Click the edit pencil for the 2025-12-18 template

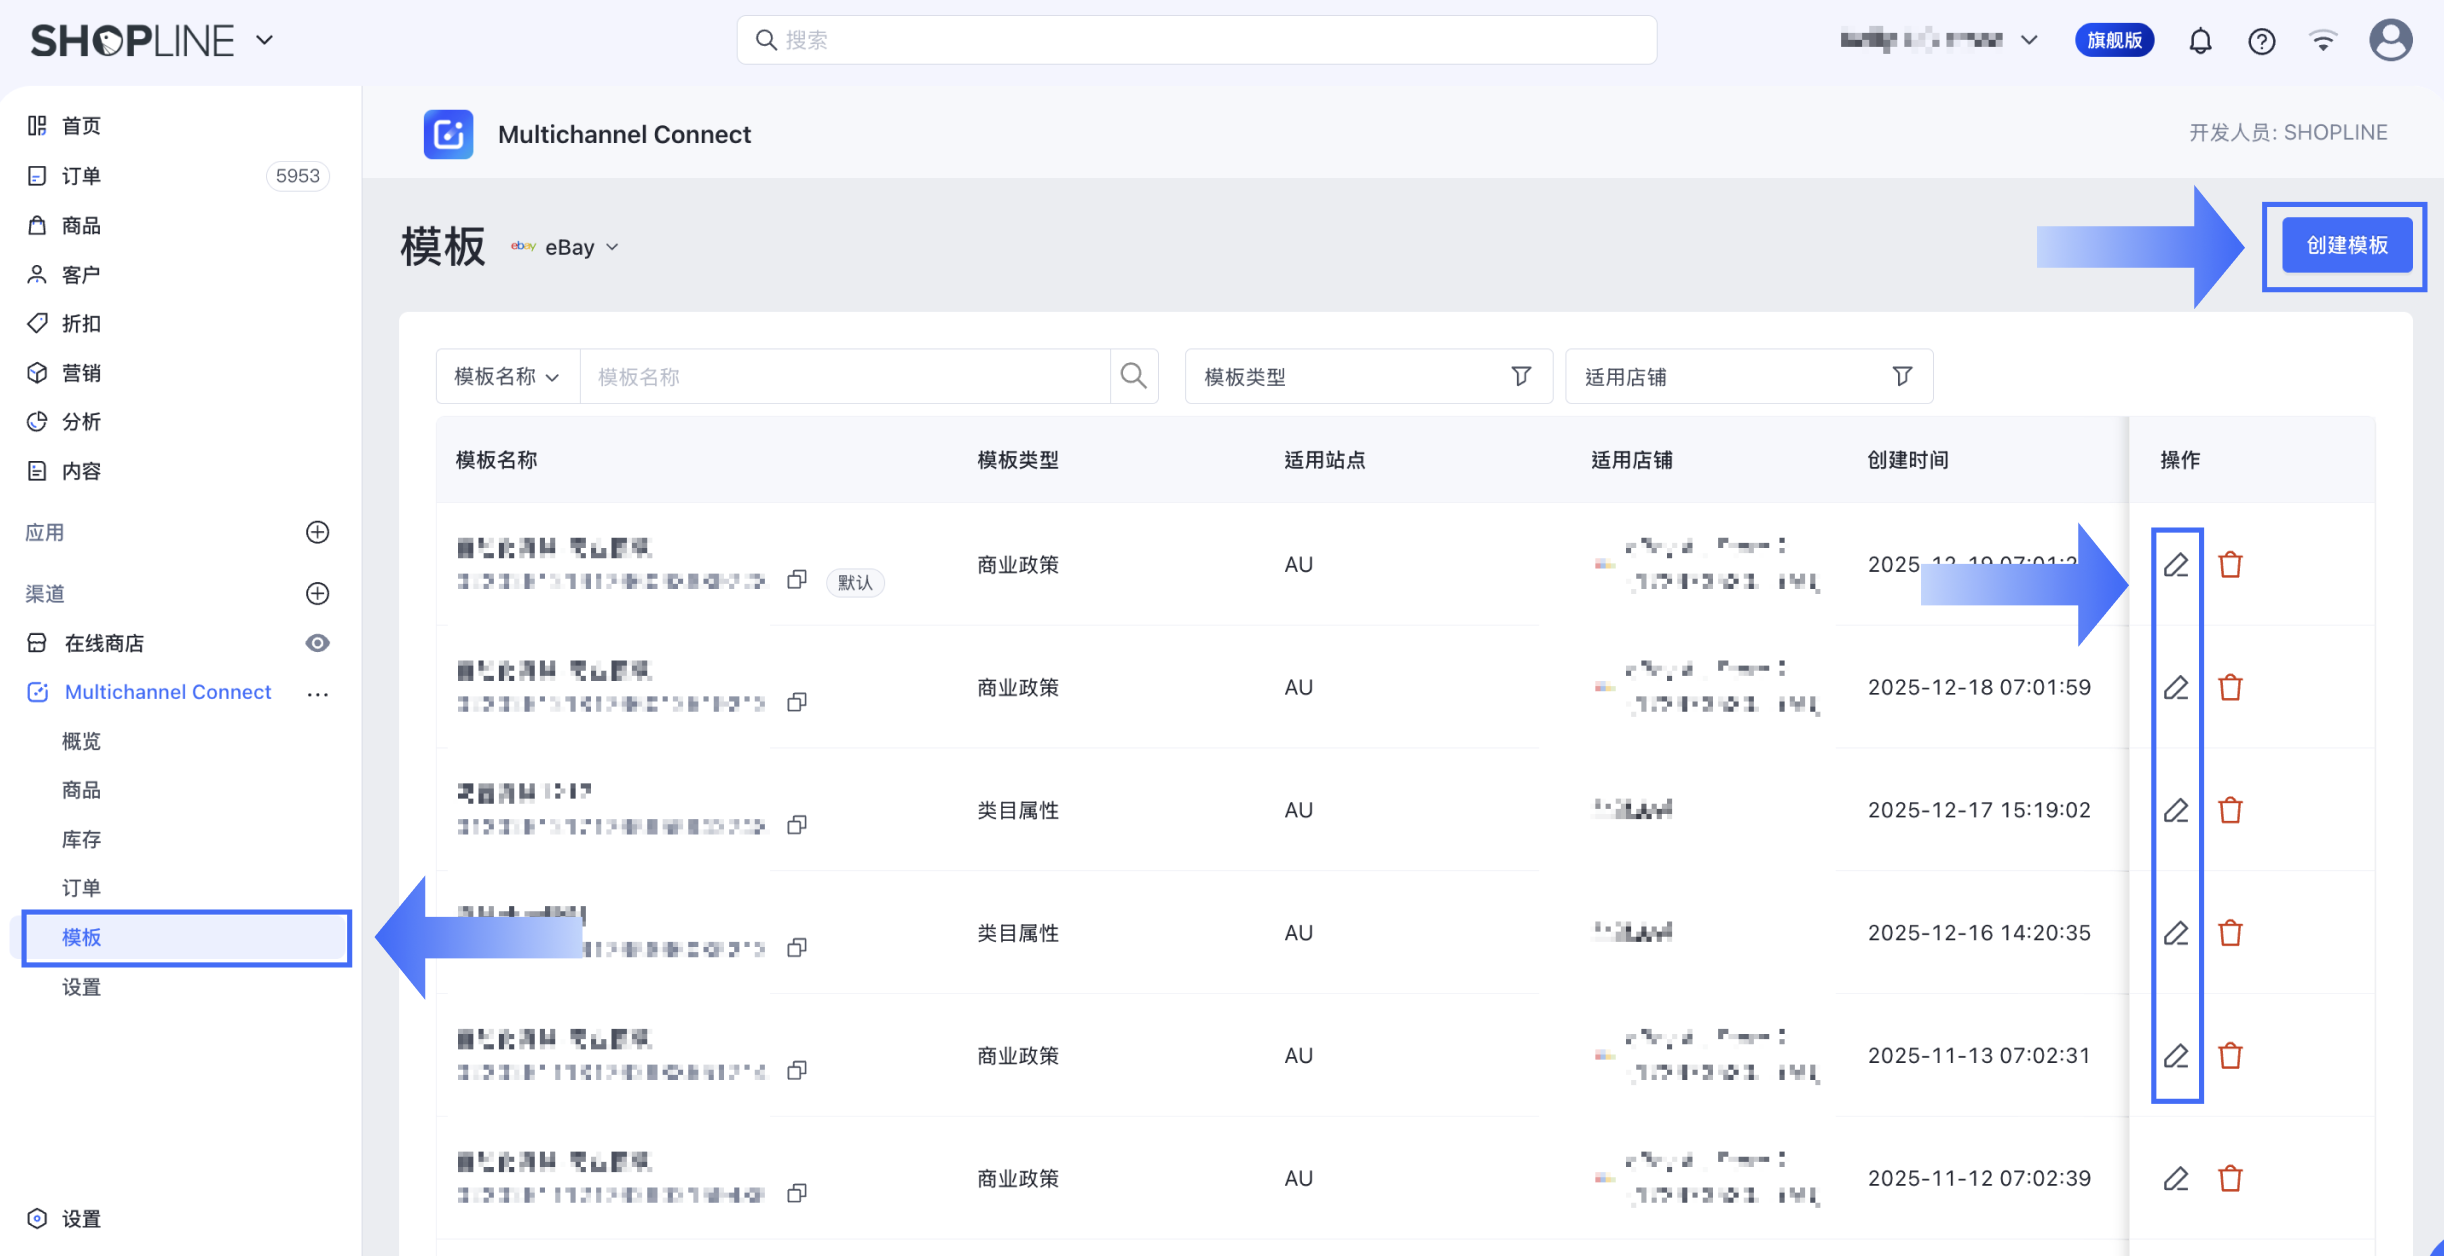pyautogui.click(x=2176, y=688)
